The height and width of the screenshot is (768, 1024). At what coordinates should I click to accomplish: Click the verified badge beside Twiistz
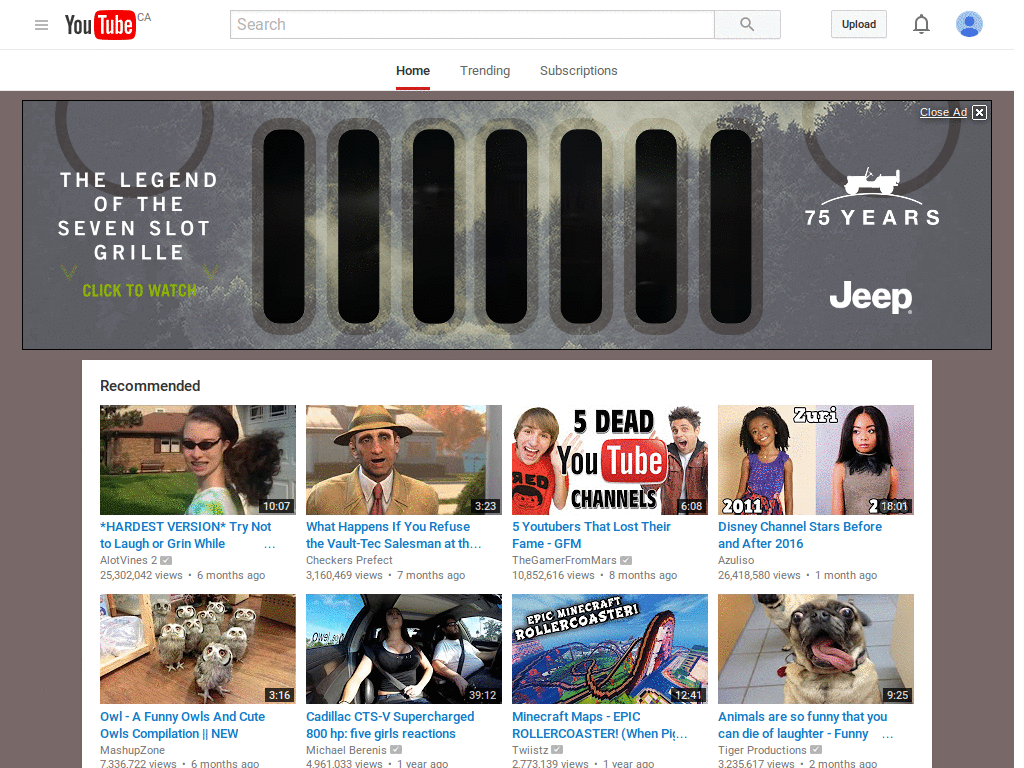tap(557, 750)
